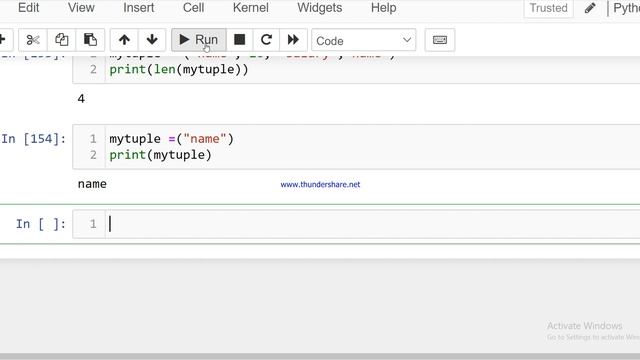
Task: Run the selected cell
Action: pyautogui.click(x=199, y=40)
